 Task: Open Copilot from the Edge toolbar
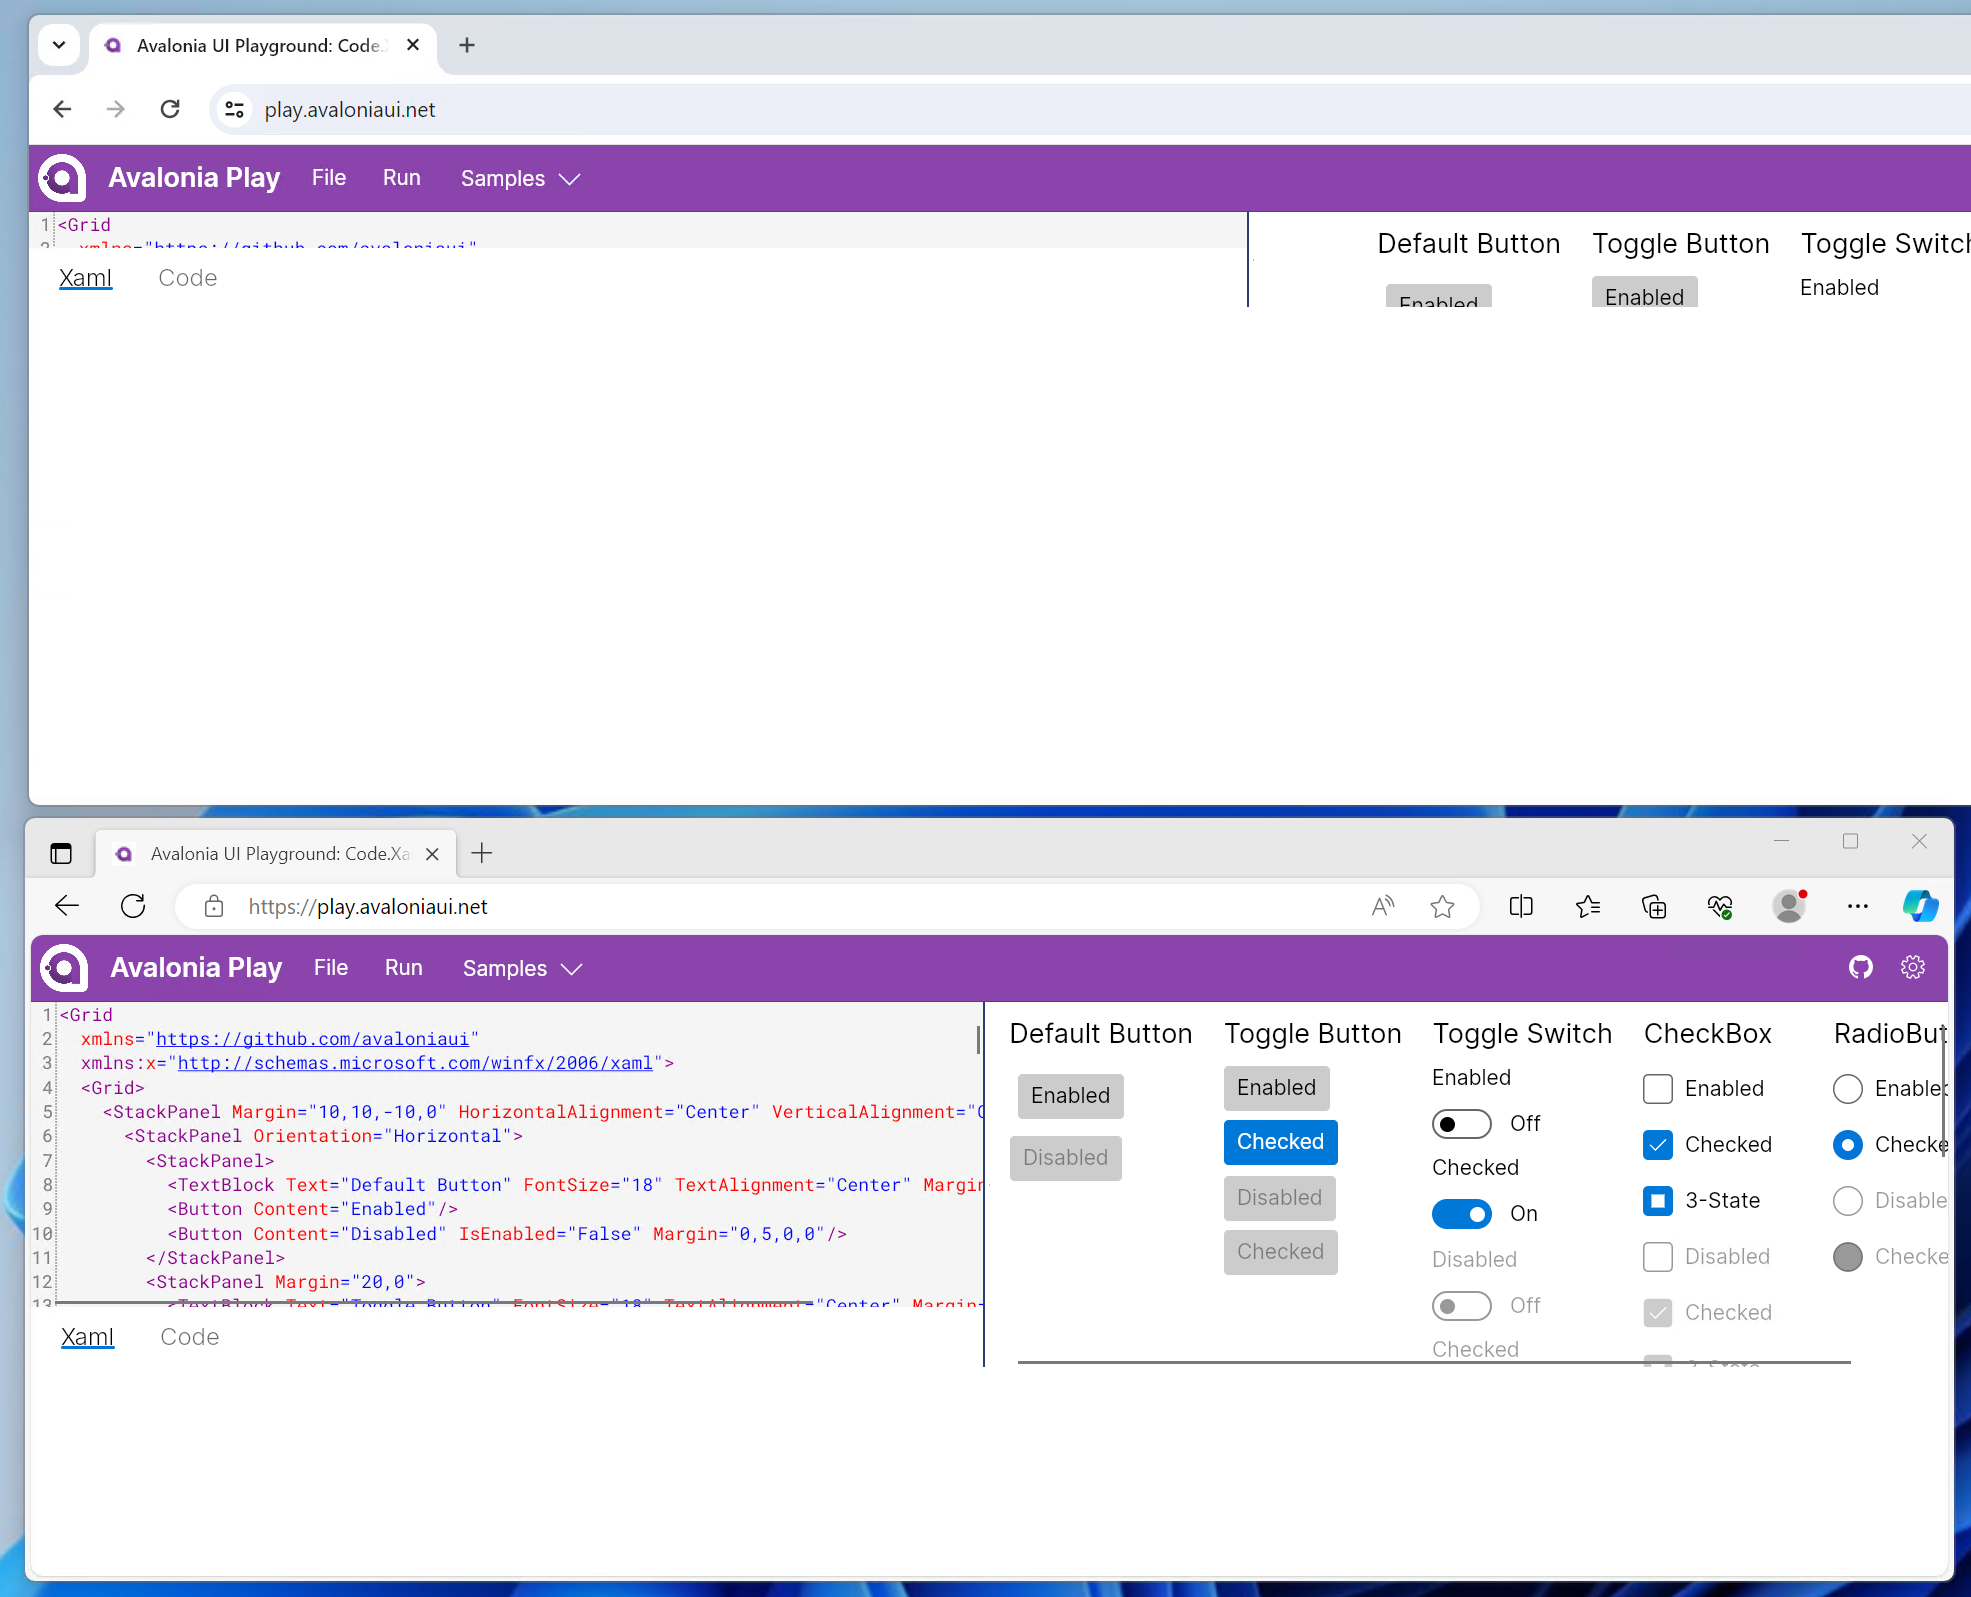click(x=1919, y=906)
